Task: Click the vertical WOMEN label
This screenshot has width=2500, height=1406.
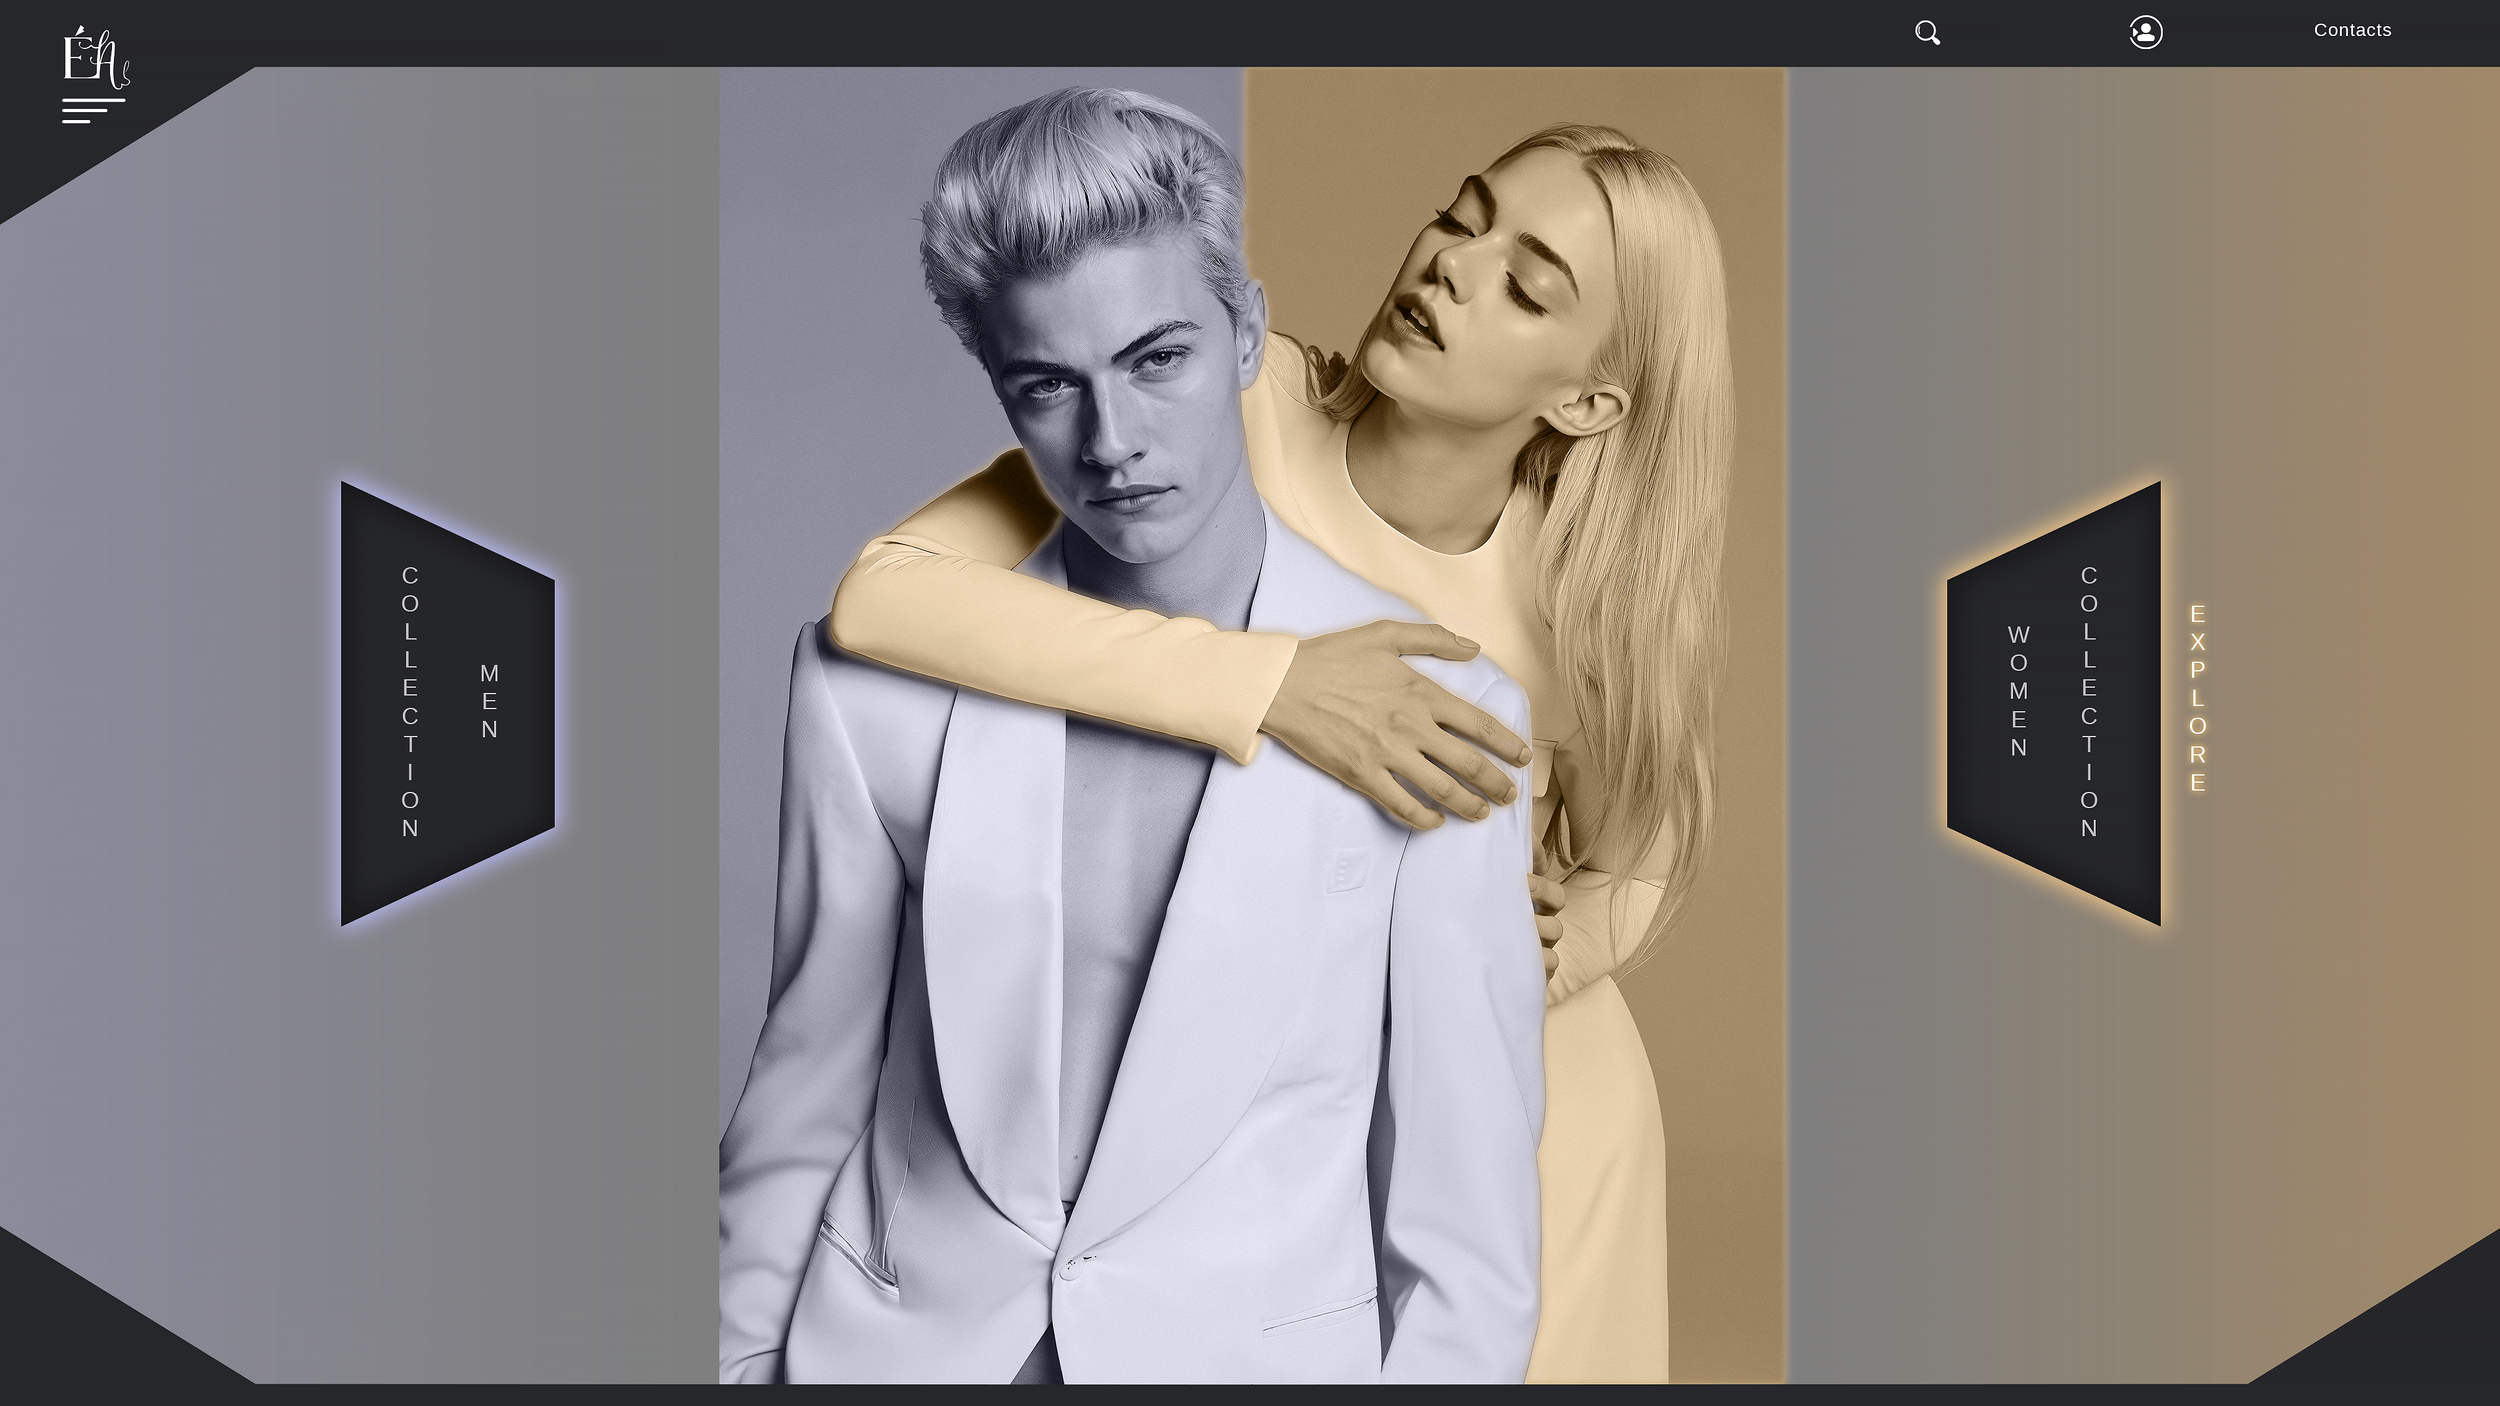Action: tap(2018, 691)
